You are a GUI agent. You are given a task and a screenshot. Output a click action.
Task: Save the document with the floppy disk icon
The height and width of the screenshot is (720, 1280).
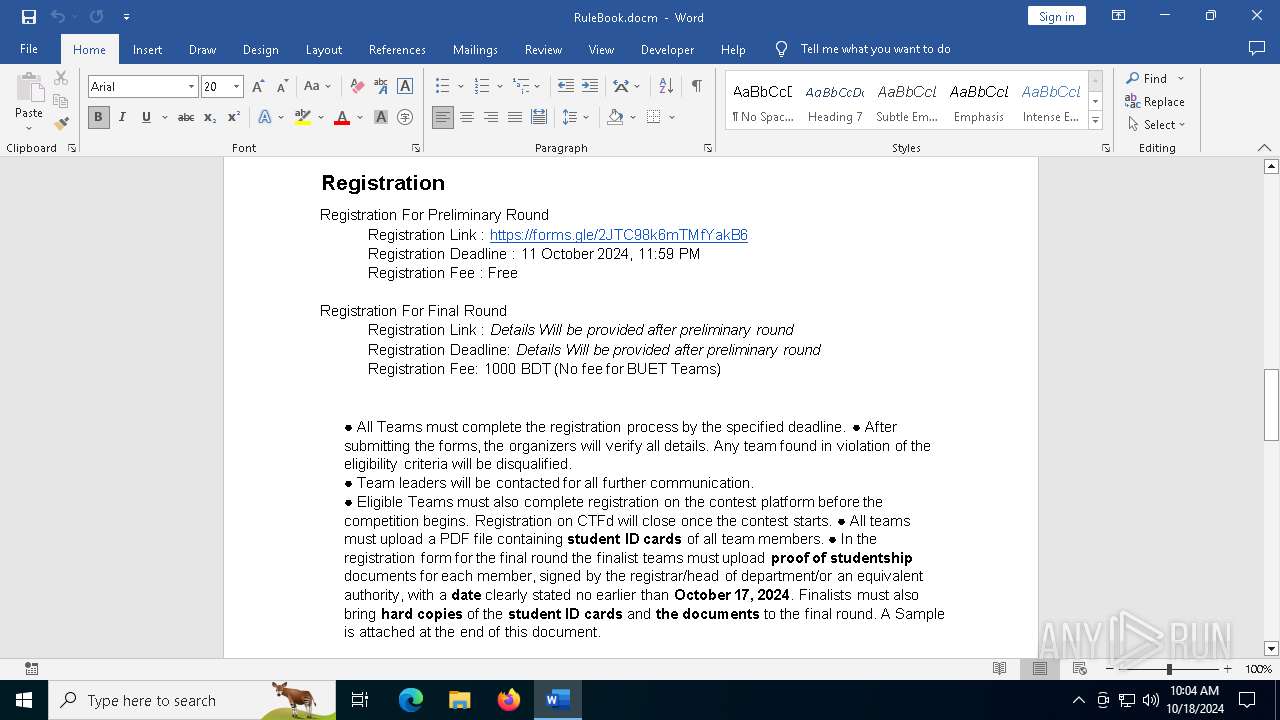coord(28,17)
